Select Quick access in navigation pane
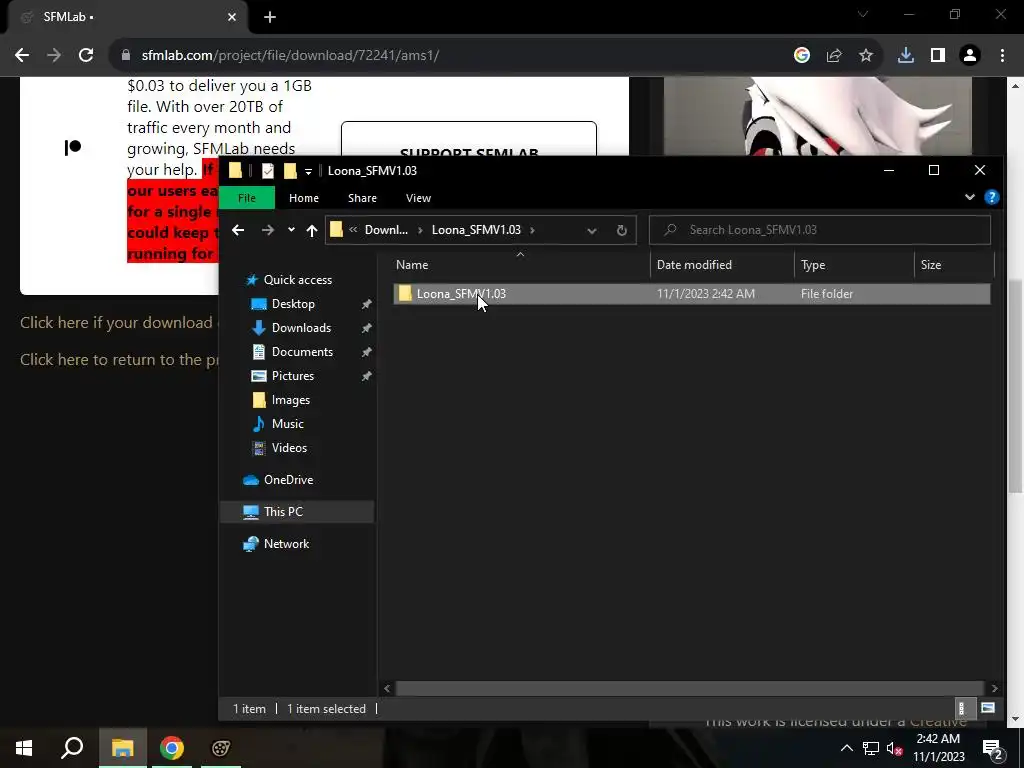This screenshot has width=1024, height=768. coord(297,280)
